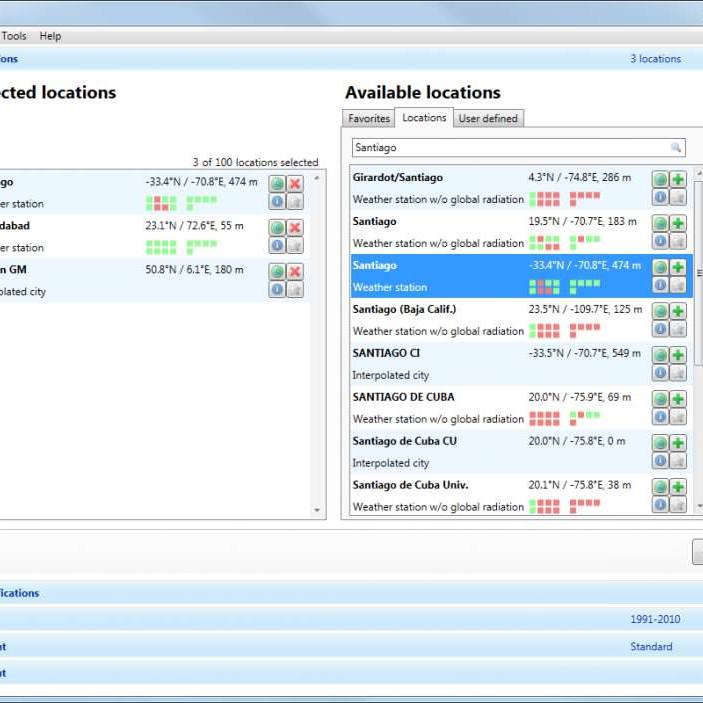This screenshot has width=703, height=703.
Task: Open the blue info icon in the 23.1°N / 72.6°E row
Action: pyautogui.click(x=277, y=245)
